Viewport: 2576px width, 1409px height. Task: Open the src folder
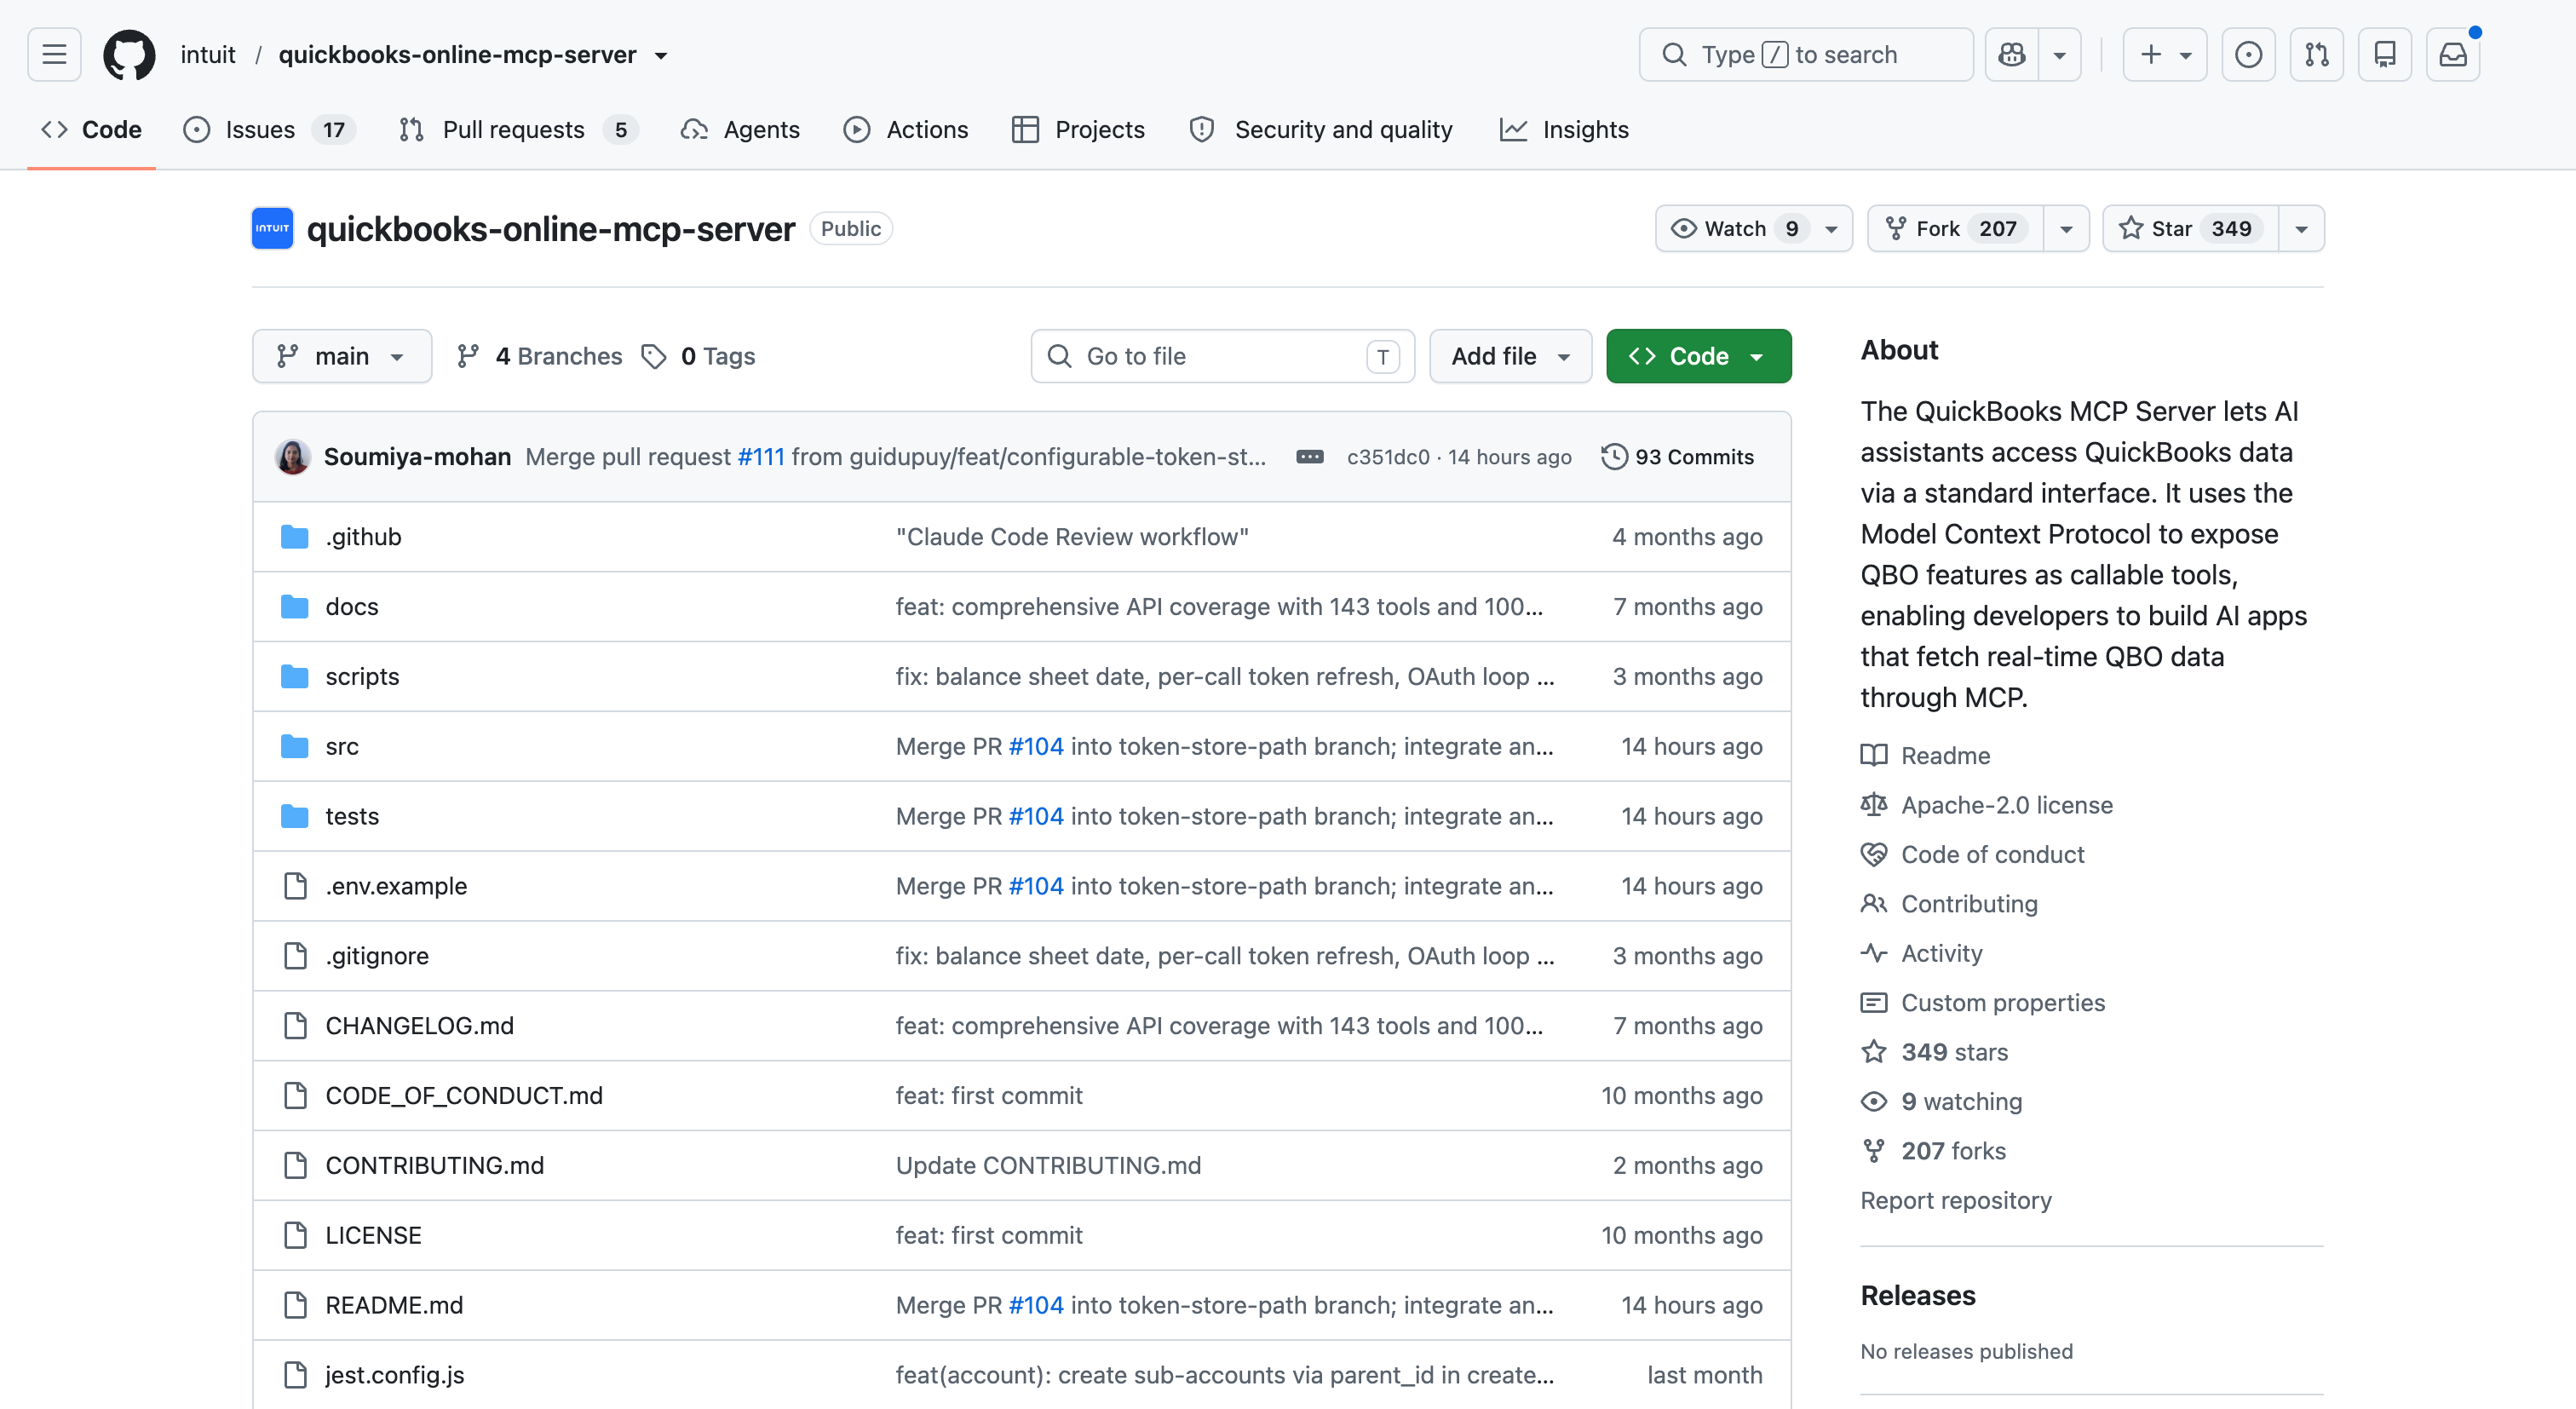pyautogui.click(x=341, y=747)
